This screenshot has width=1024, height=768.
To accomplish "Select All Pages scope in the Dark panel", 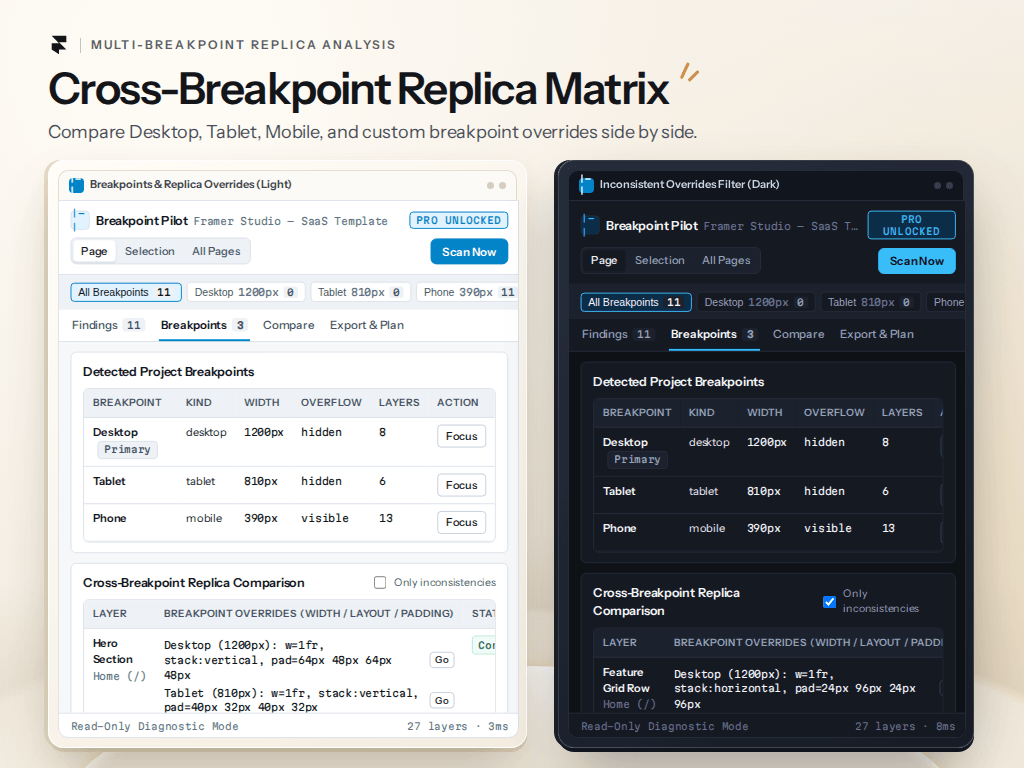I will click(x=726, y=261).
